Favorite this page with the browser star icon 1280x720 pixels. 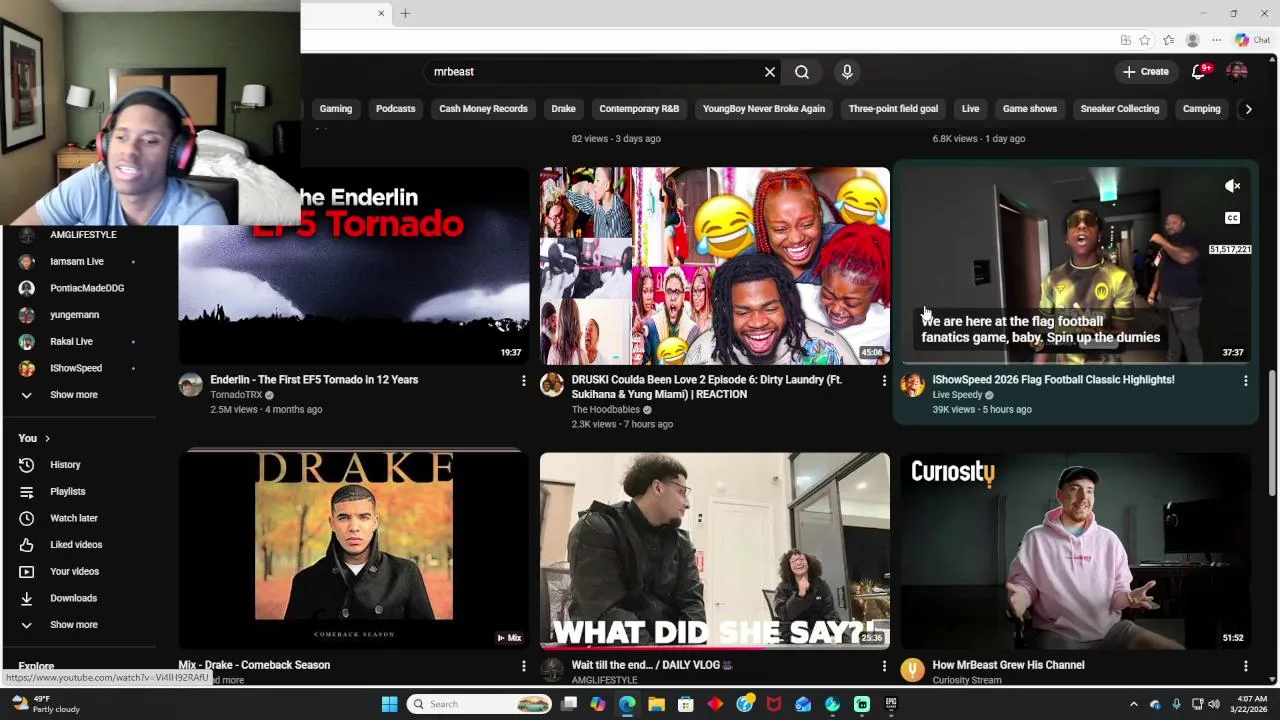1145,40
